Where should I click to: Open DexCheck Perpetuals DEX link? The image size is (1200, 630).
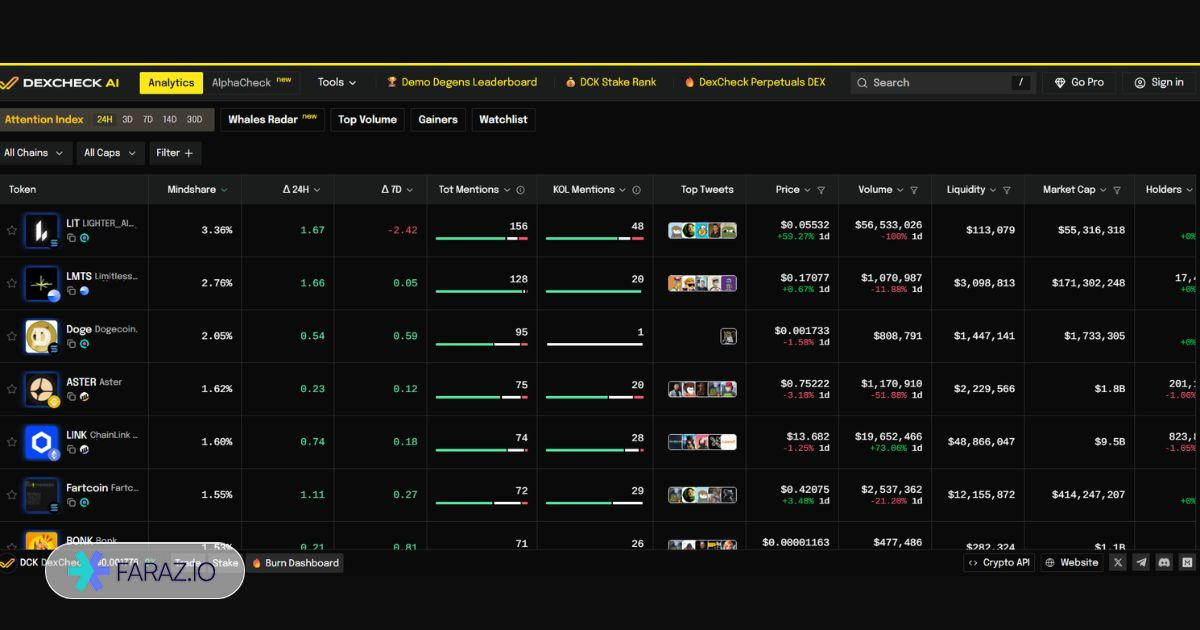[x=755, y=82]
